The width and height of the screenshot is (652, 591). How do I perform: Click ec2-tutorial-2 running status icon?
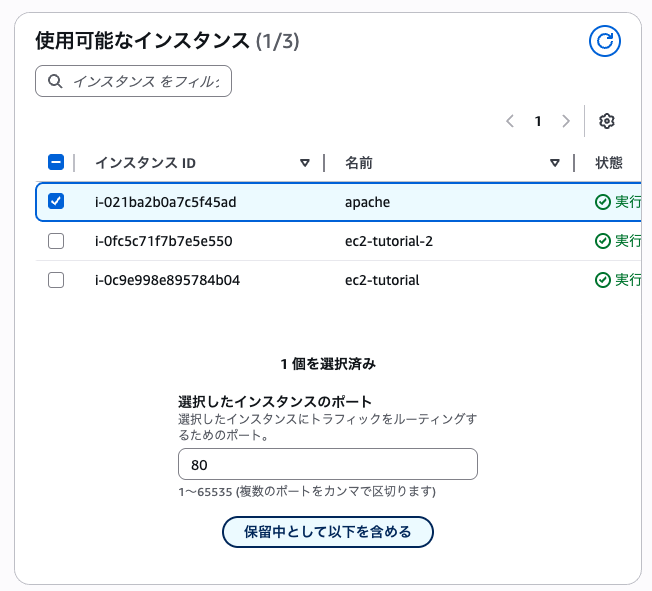click(602, 241)
